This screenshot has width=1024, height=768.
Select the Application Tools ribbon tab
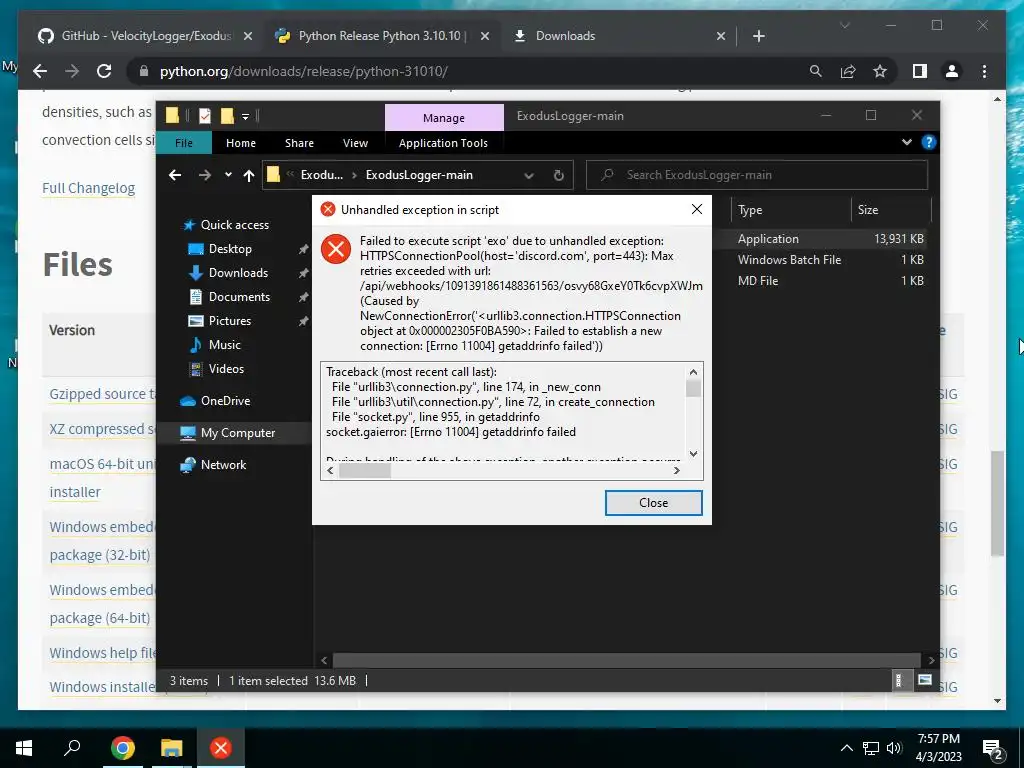[x=443, y=143]
